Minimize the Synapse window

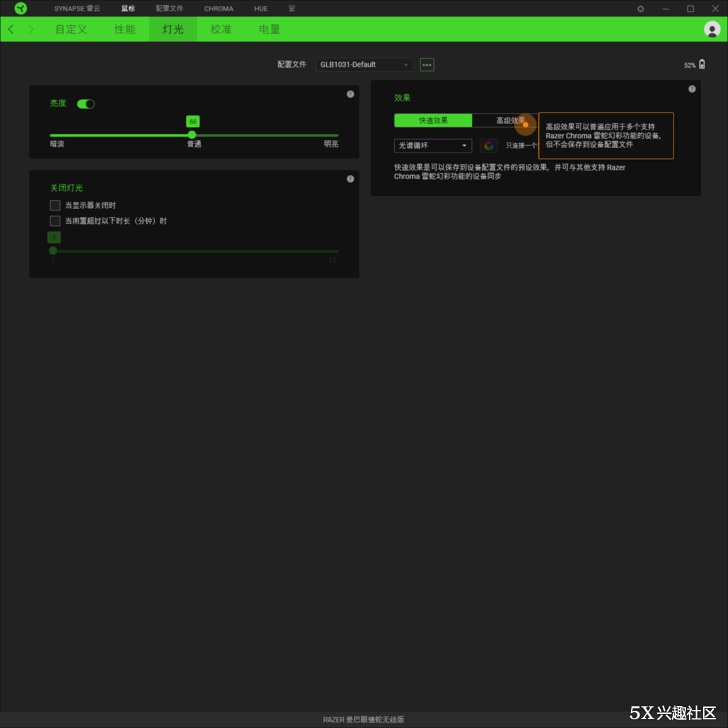[x=665, y=8]
